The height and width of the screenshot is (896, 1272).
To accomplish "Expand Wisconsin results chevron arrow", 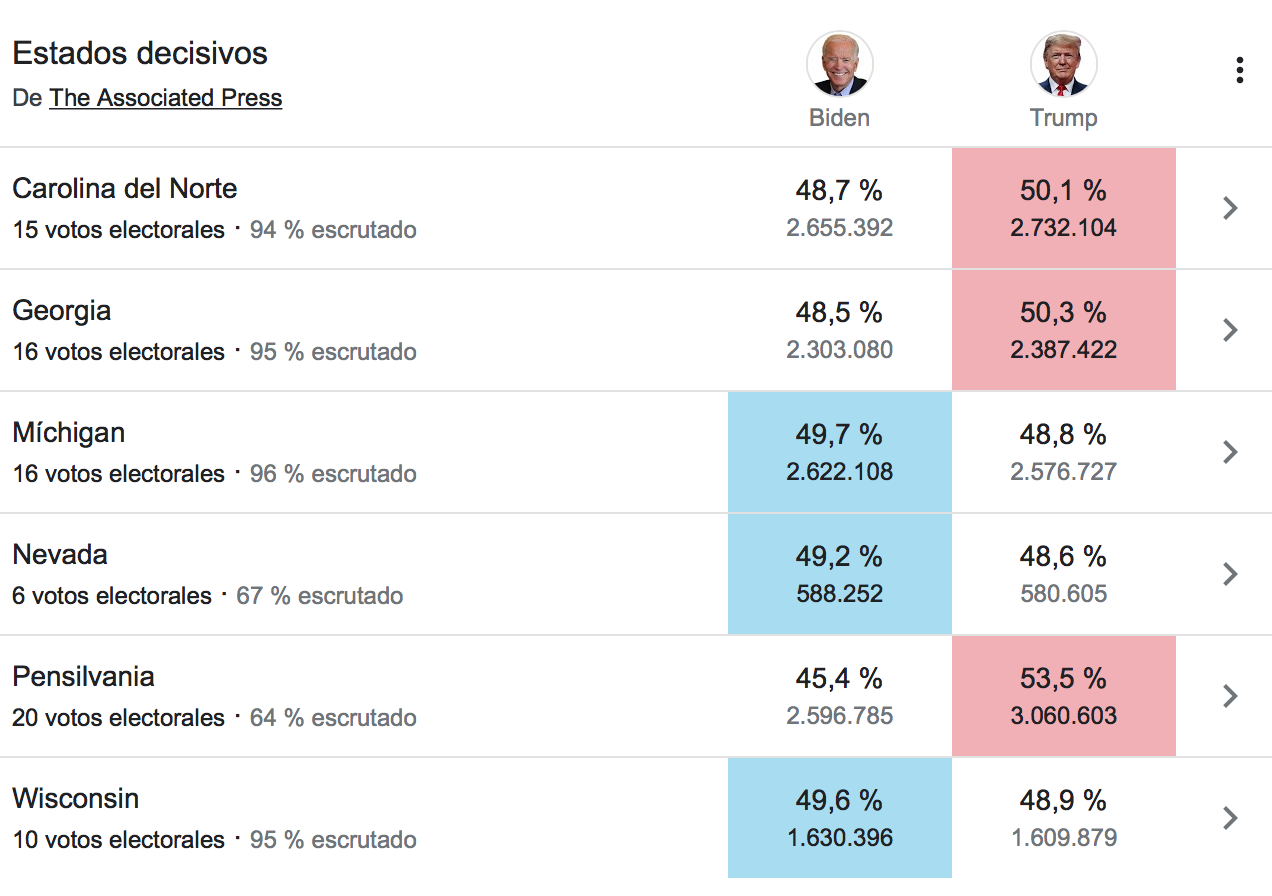I will 1231,818.
